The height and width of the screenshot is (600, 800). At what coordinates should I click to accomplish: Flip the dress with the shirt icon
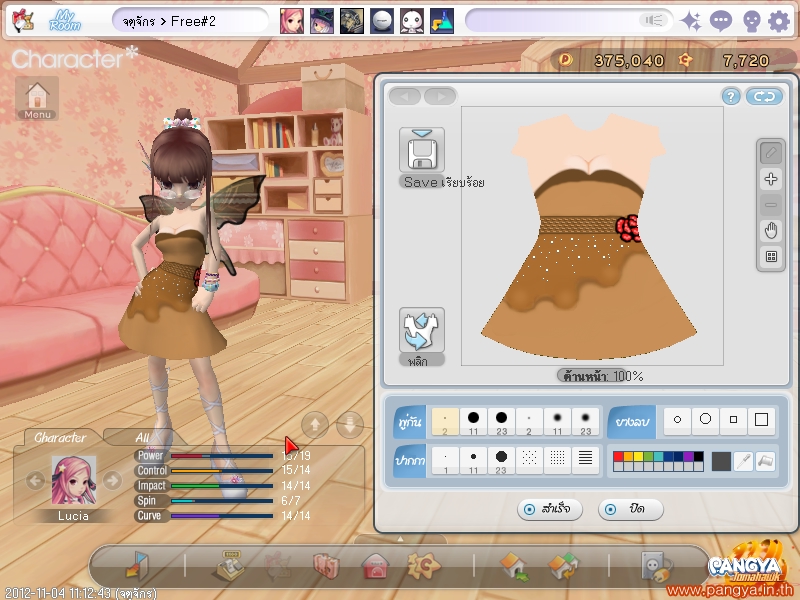tap(421, 330)
